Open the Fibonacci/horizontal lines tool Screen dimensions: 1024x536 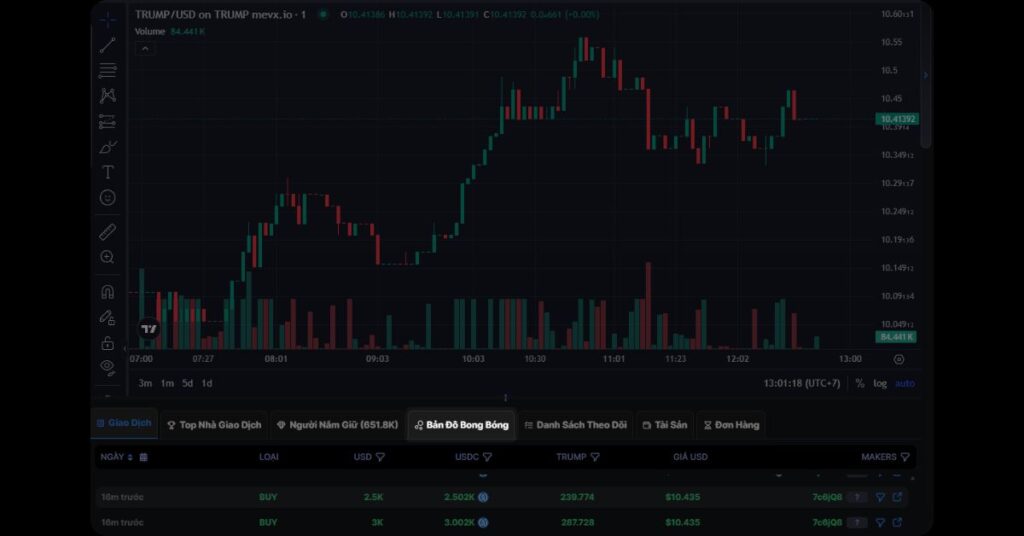108,71
